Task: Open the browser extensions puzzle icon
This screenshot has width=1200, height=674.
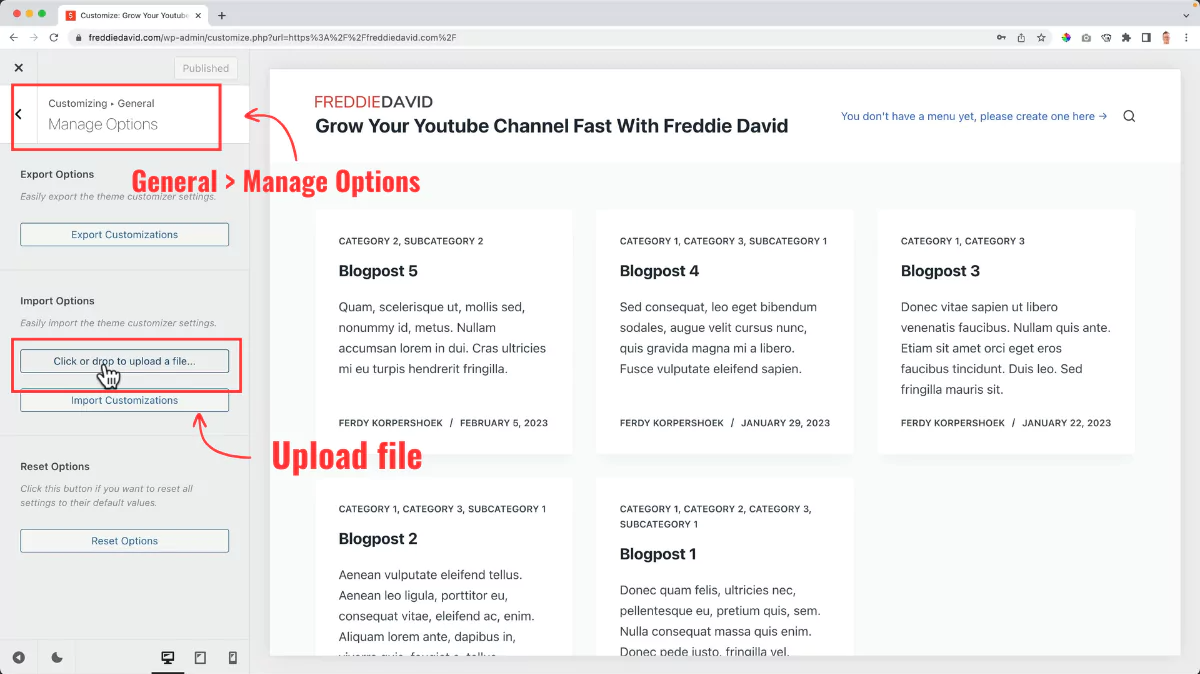Action: 1124,36
